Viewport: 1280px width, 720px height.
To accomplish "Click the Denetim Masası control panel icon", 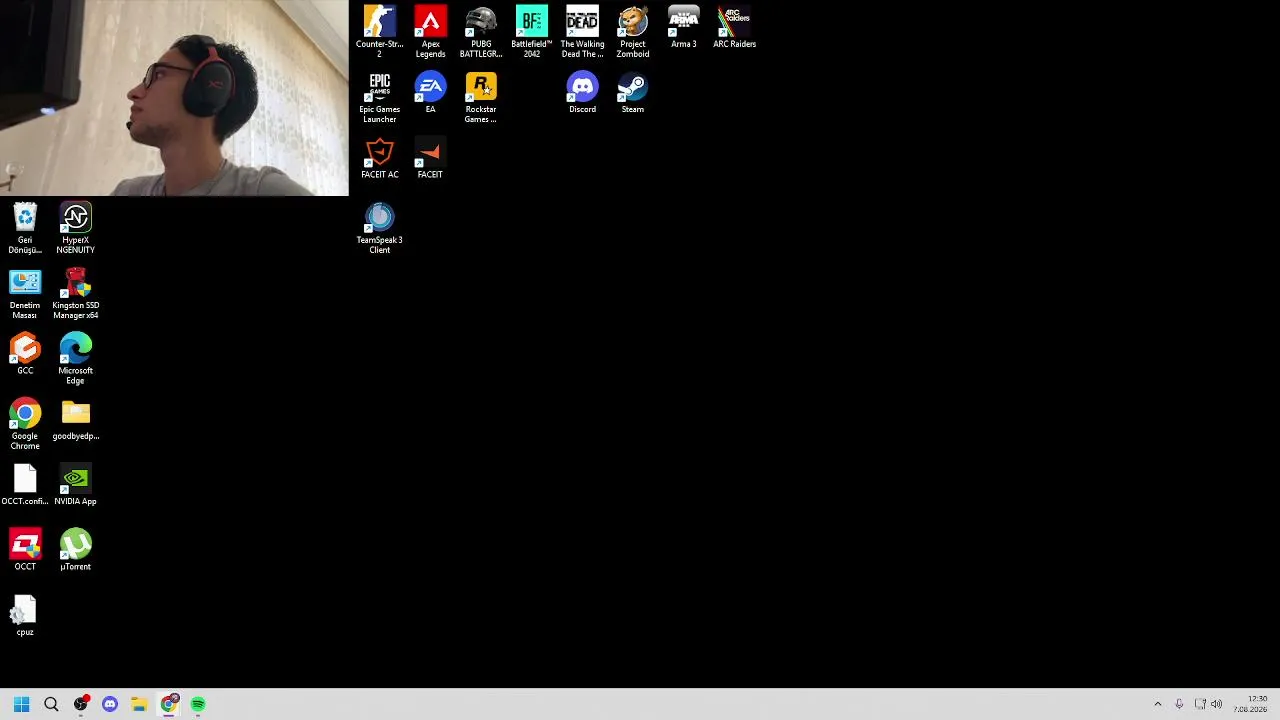I will [25, 294].
